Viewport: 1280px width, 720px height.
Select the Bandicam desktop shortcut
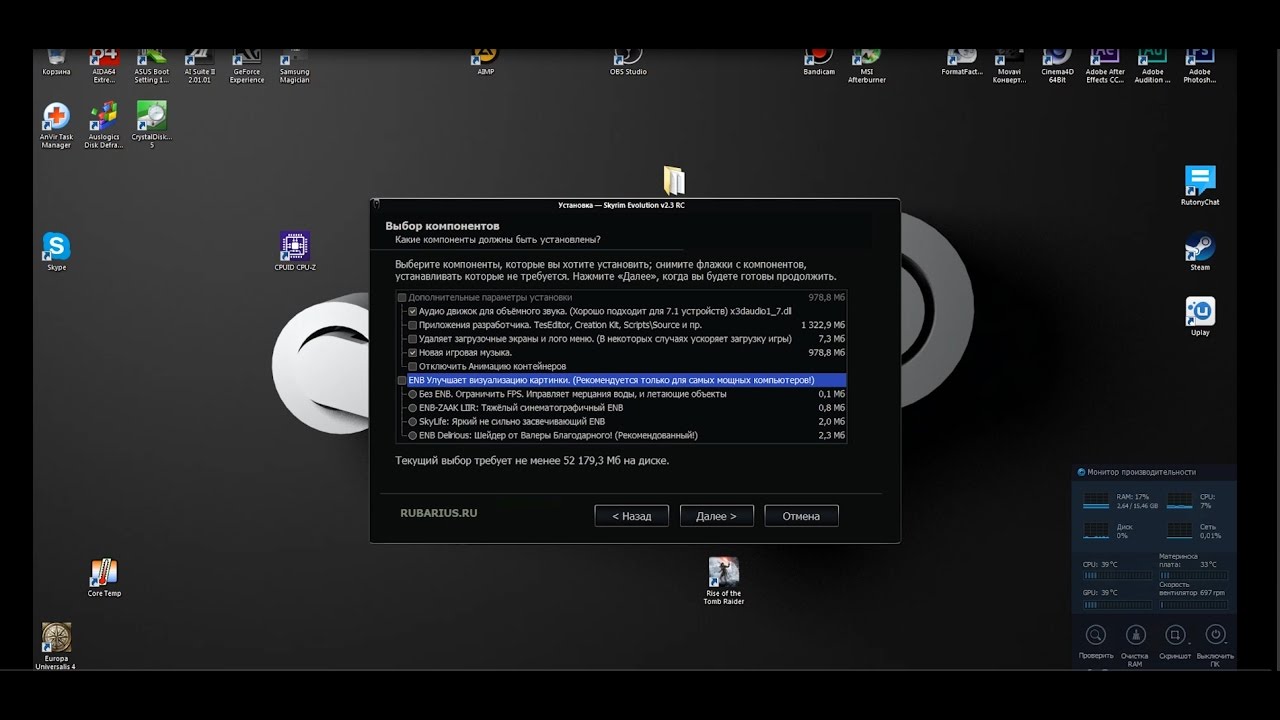click(819, 61)
